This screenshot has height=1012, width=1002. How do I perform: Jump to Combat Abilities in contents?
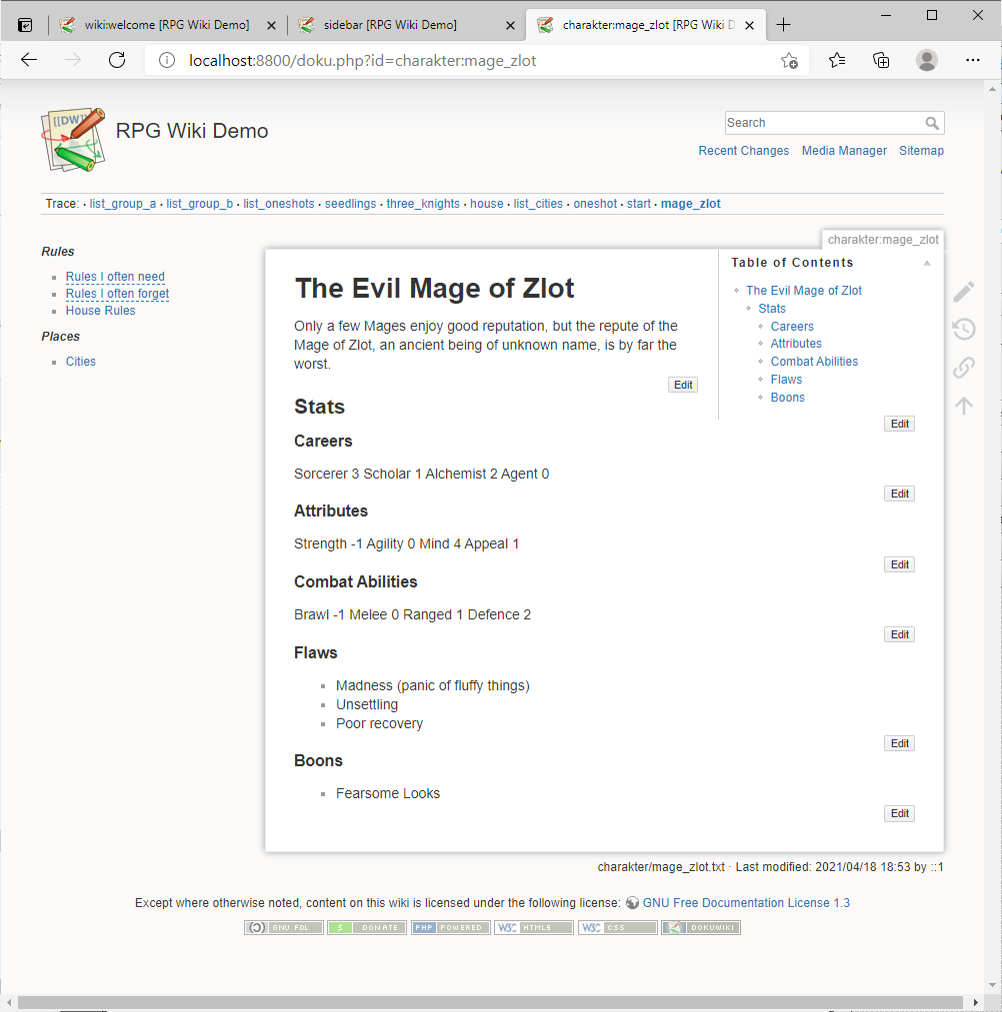tap(814, 361)
